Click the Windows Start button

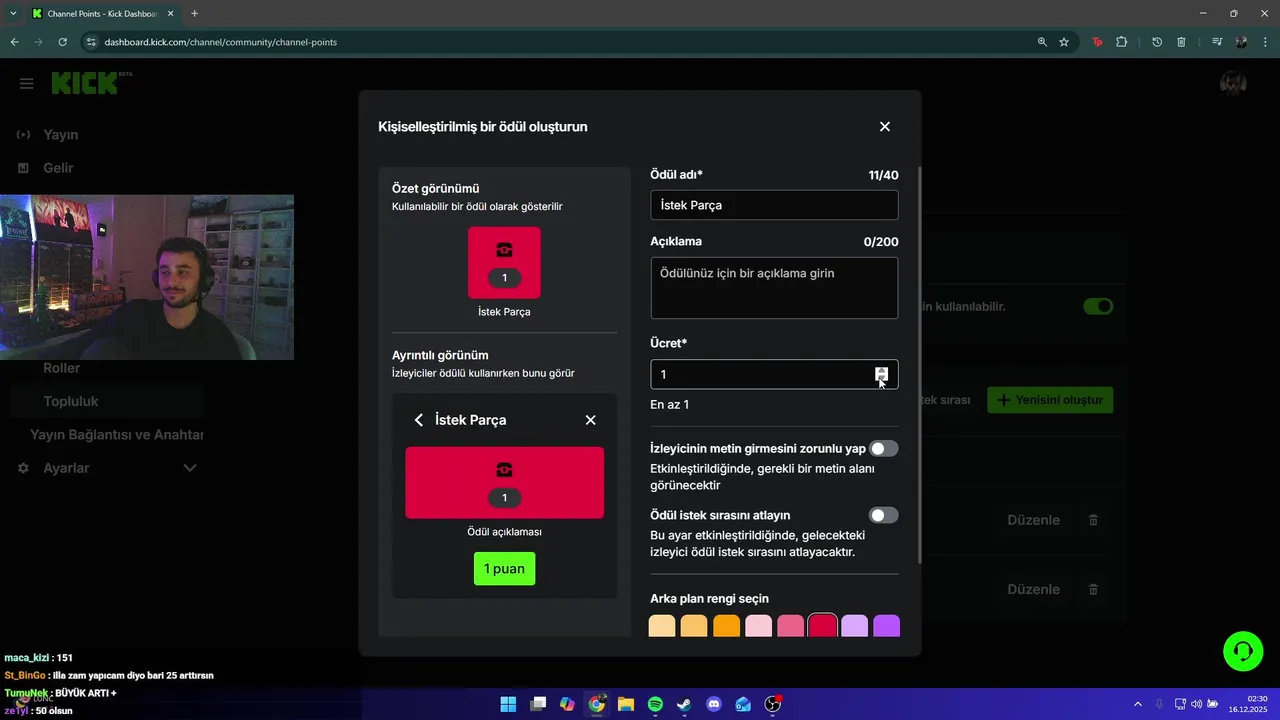coord(508,704)
